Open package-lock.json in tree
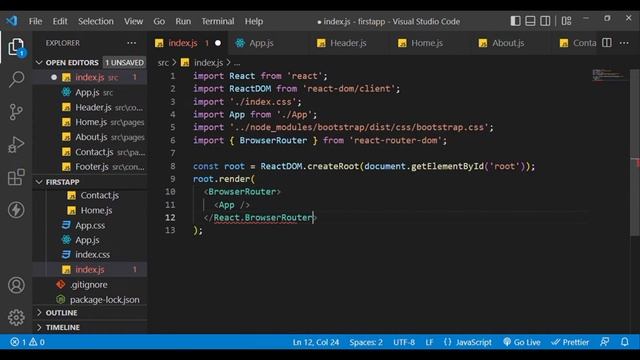This screenshot has width=640, height=360. click(90, 300)
